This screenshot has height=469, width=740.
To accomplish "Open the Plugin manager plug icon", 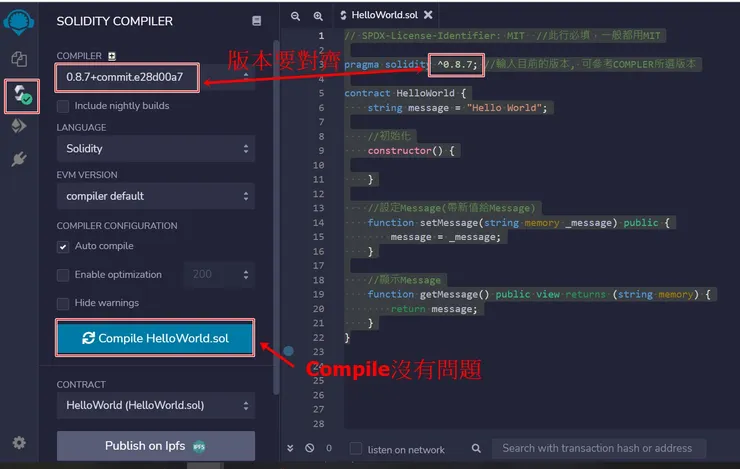I will coord(19,159).
